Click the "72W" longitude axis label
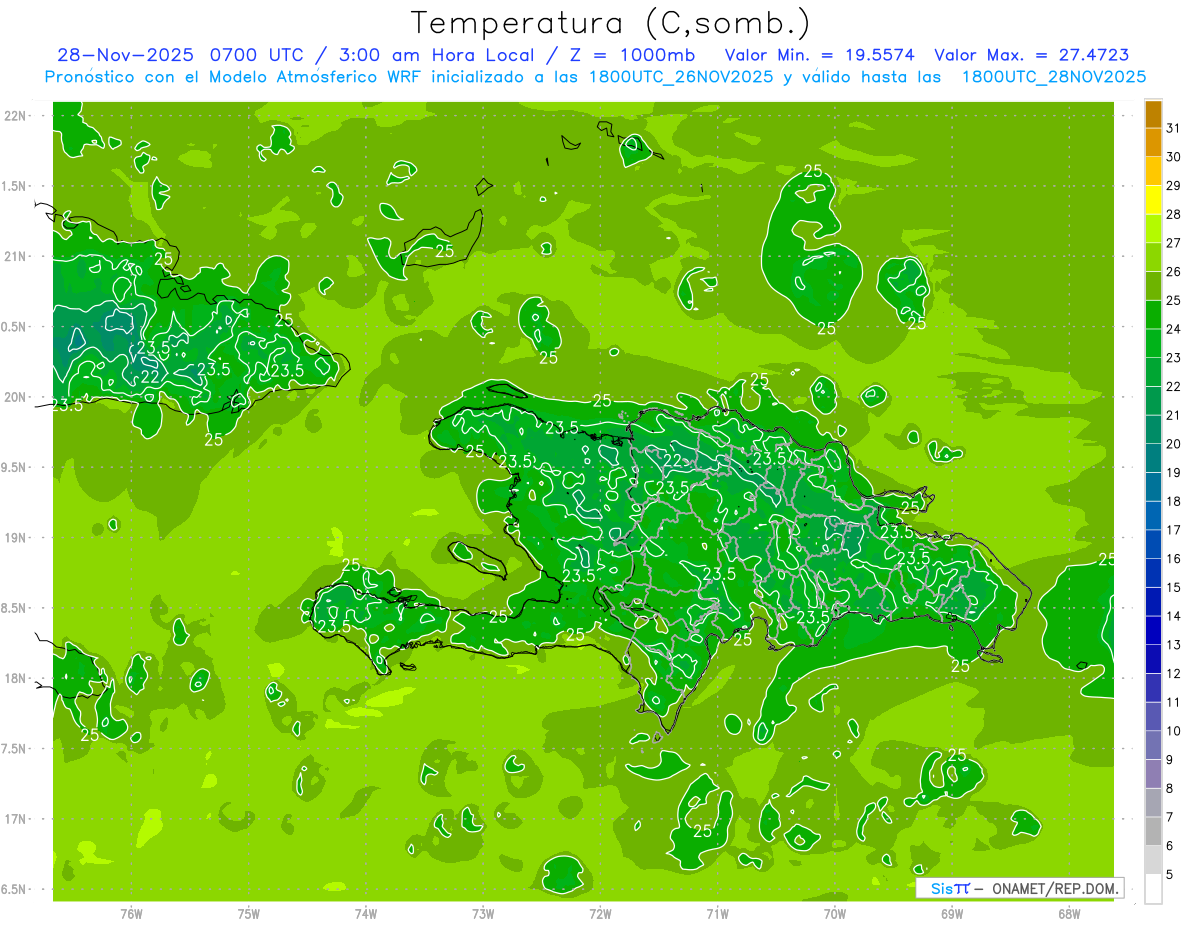The width and height of the screenshot is (1200, 927). coord(600,913)
